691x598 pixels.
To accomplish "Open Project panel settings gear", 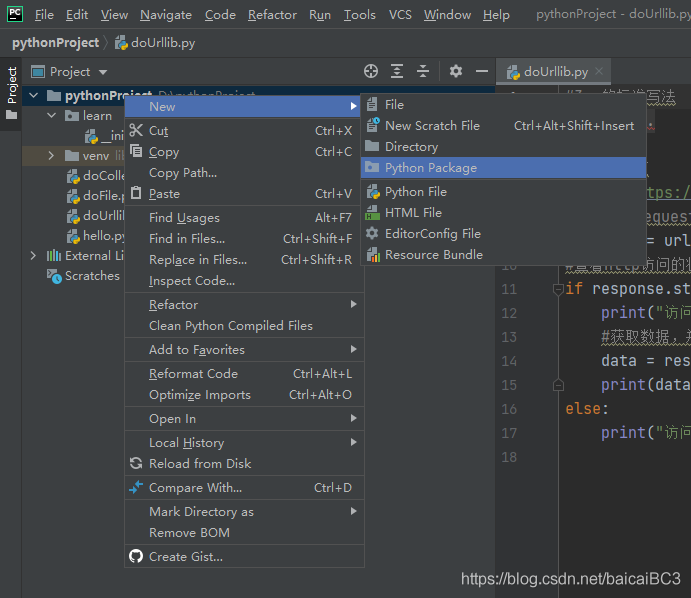I will click(x=456, y=71).
